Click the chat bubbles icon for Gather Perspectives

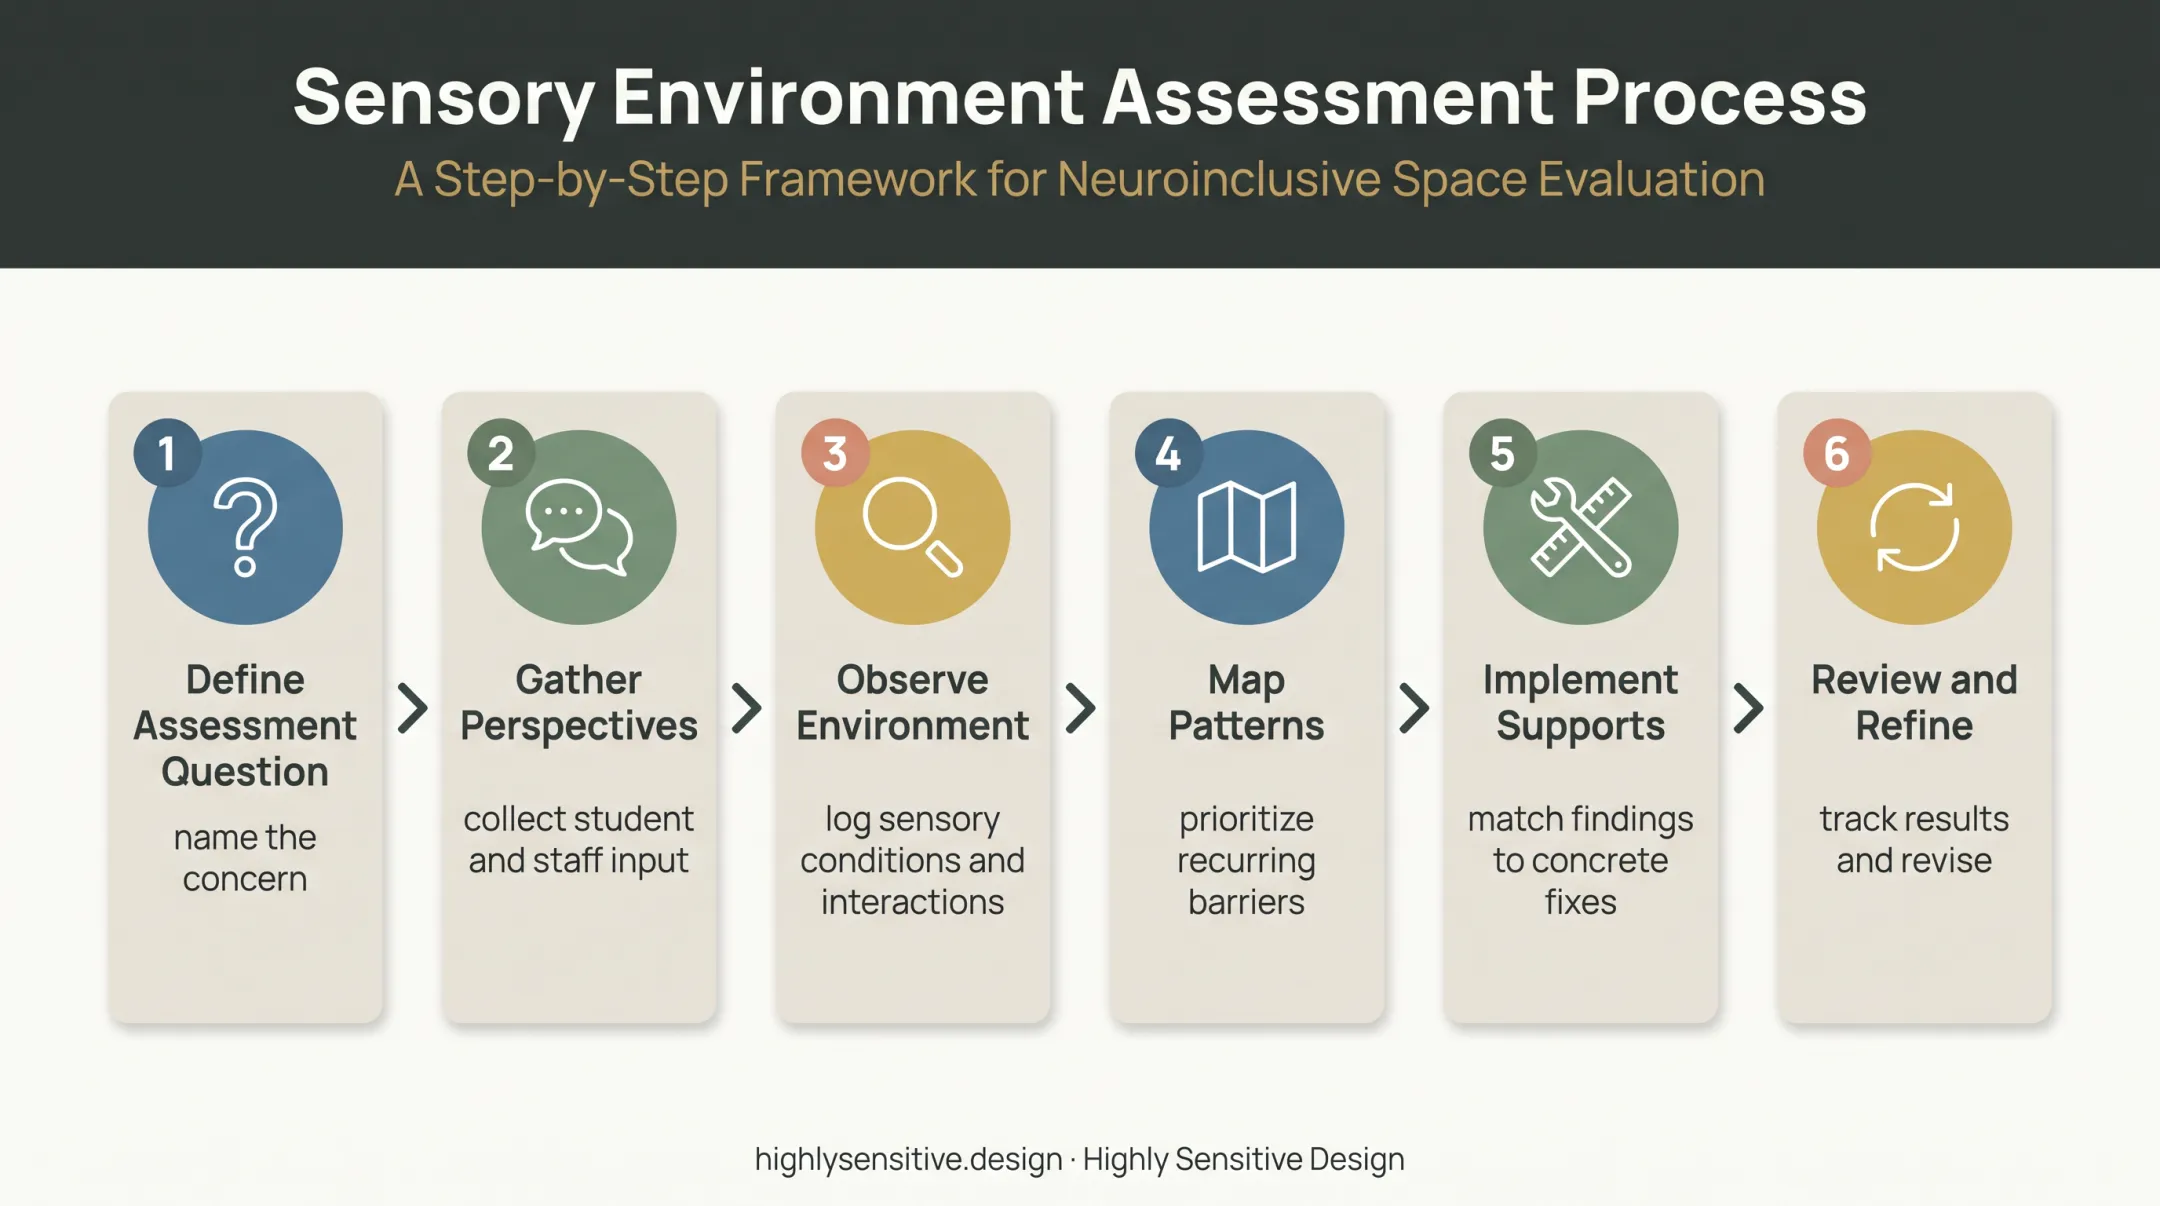point(579,527)
